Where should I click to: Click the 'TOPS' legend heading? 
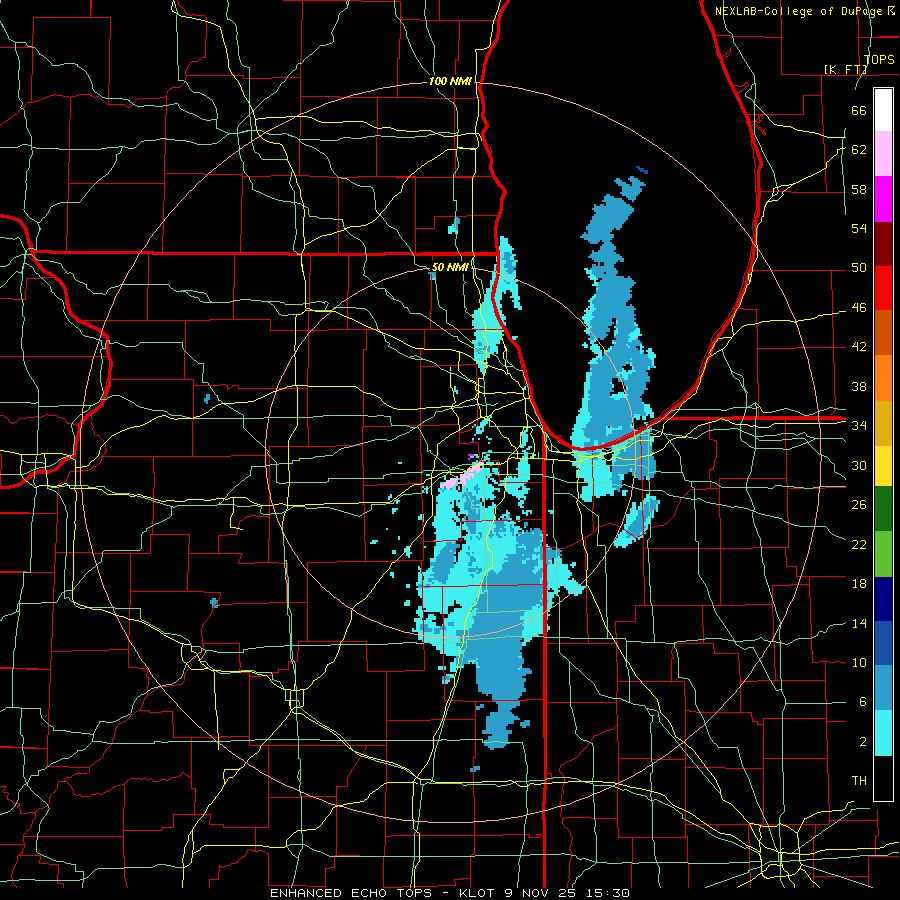click(879, 60)
